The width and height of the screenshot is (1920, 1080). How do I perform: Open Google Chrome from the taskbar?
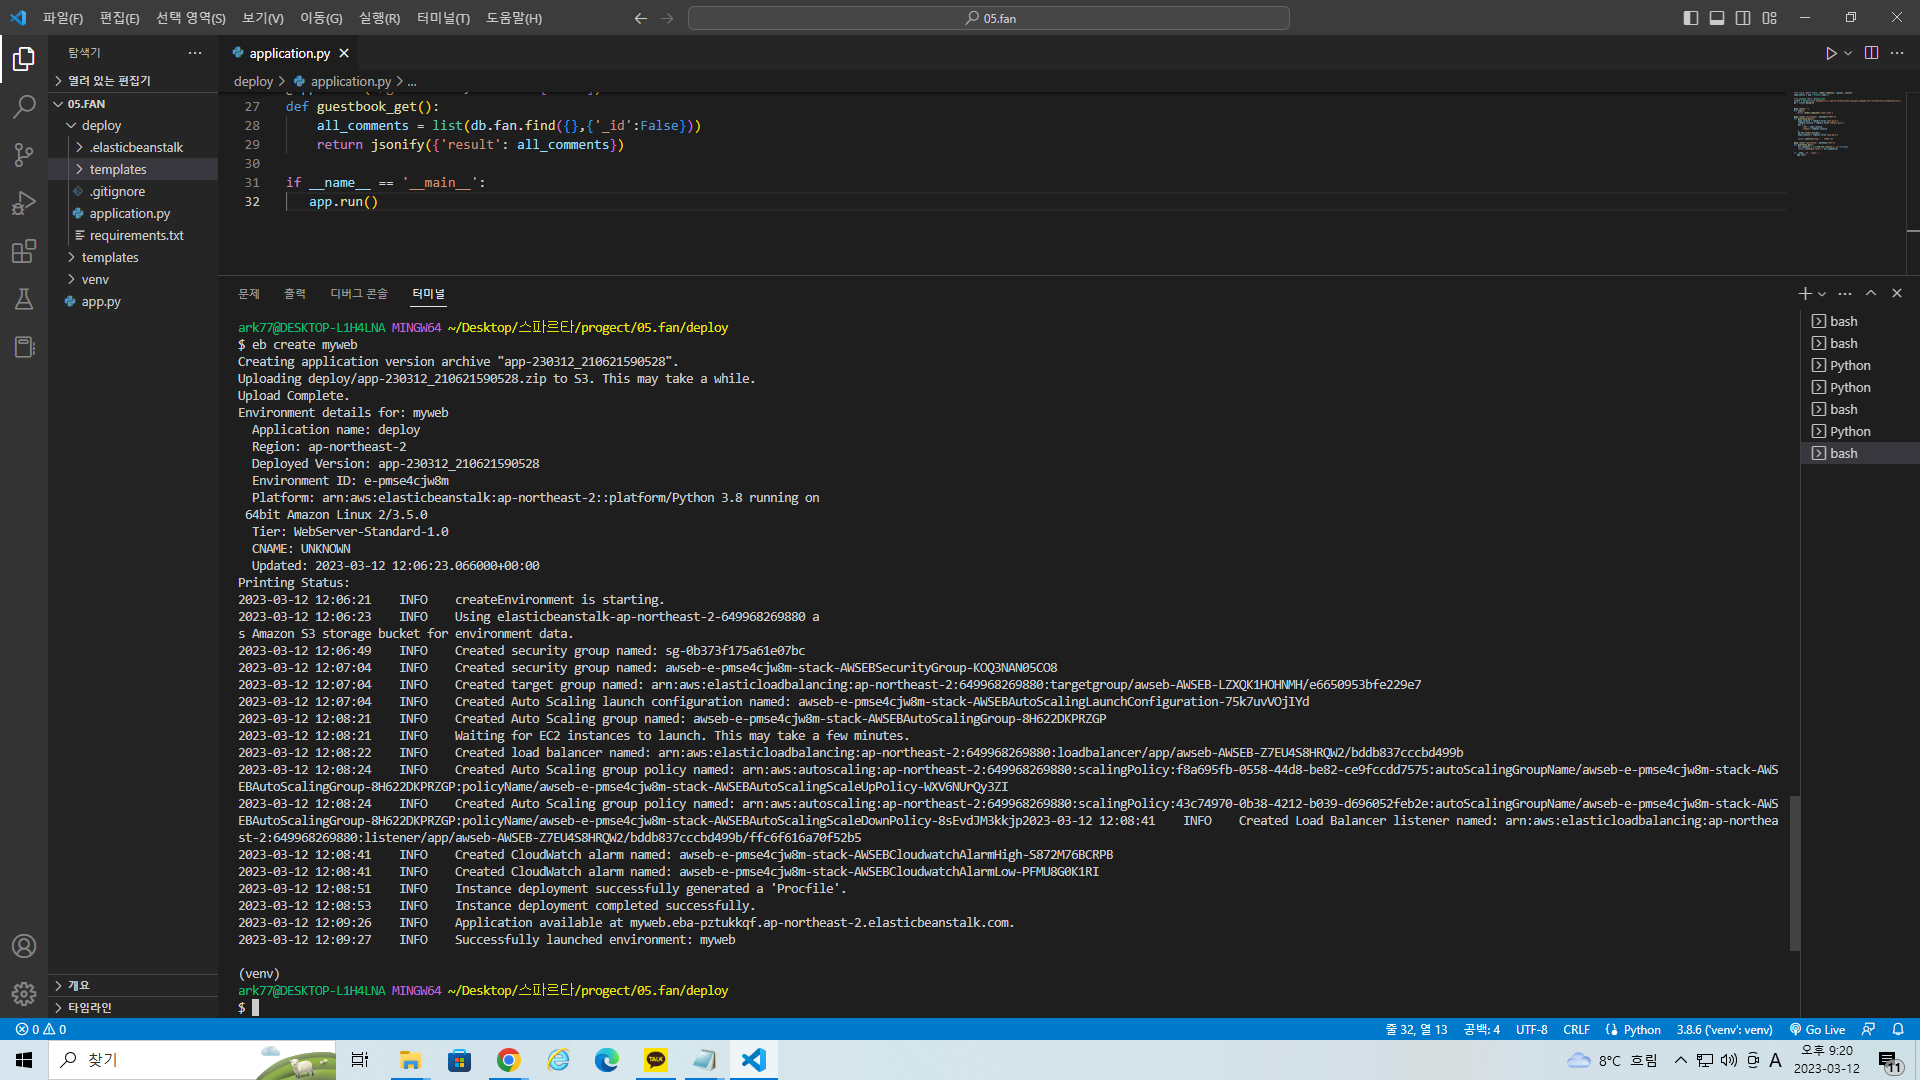(508, 1060)
